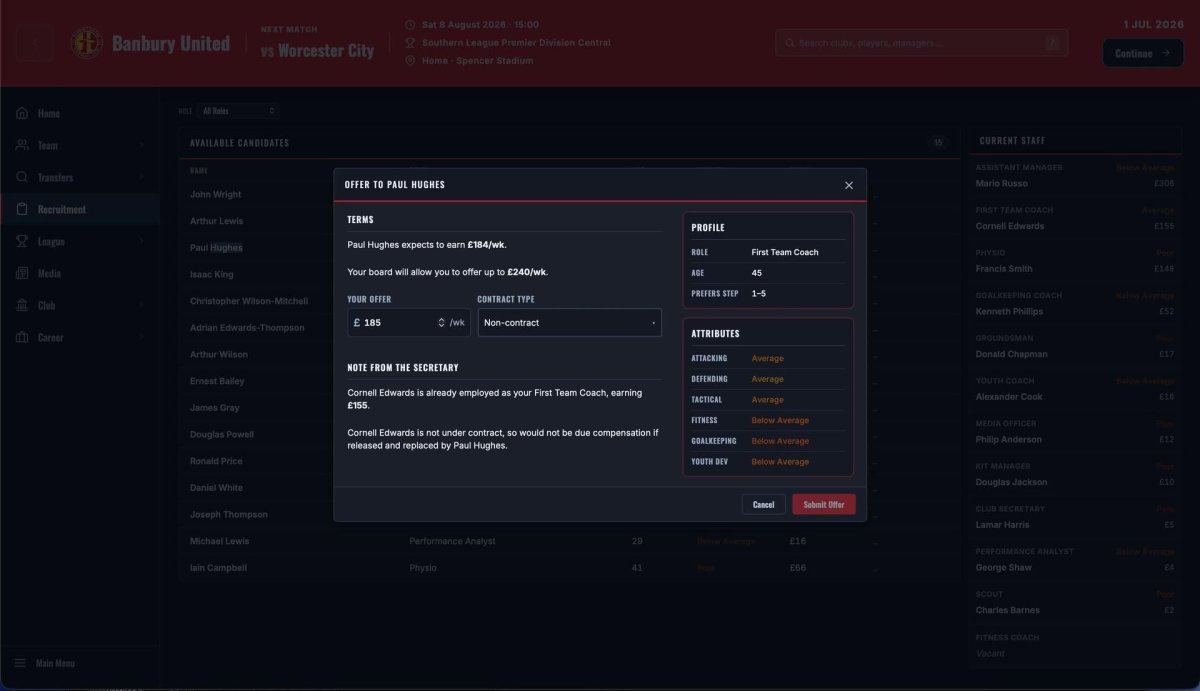
Task: Click Main Menu at the bottom
Action: tap(55, 663)
